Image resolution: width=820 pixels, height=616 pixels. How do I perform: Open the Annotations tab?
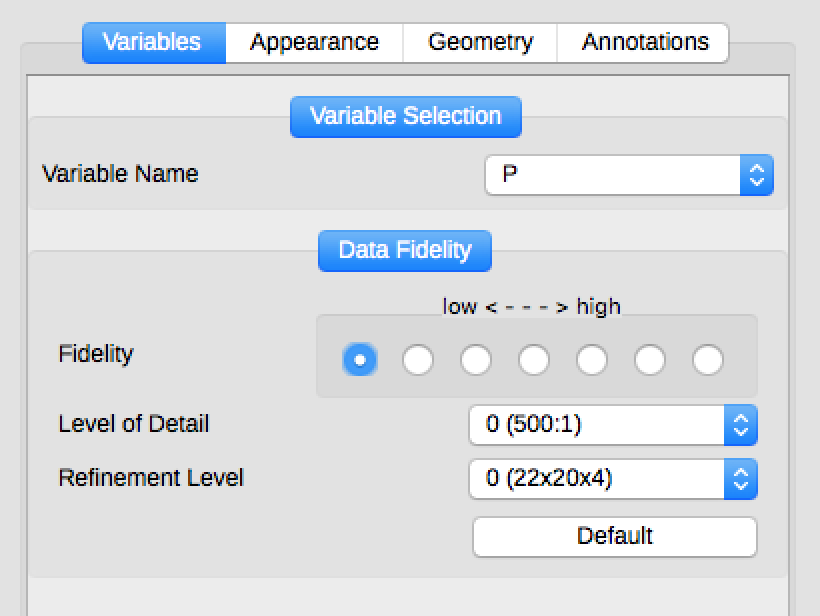coord(645,43)
